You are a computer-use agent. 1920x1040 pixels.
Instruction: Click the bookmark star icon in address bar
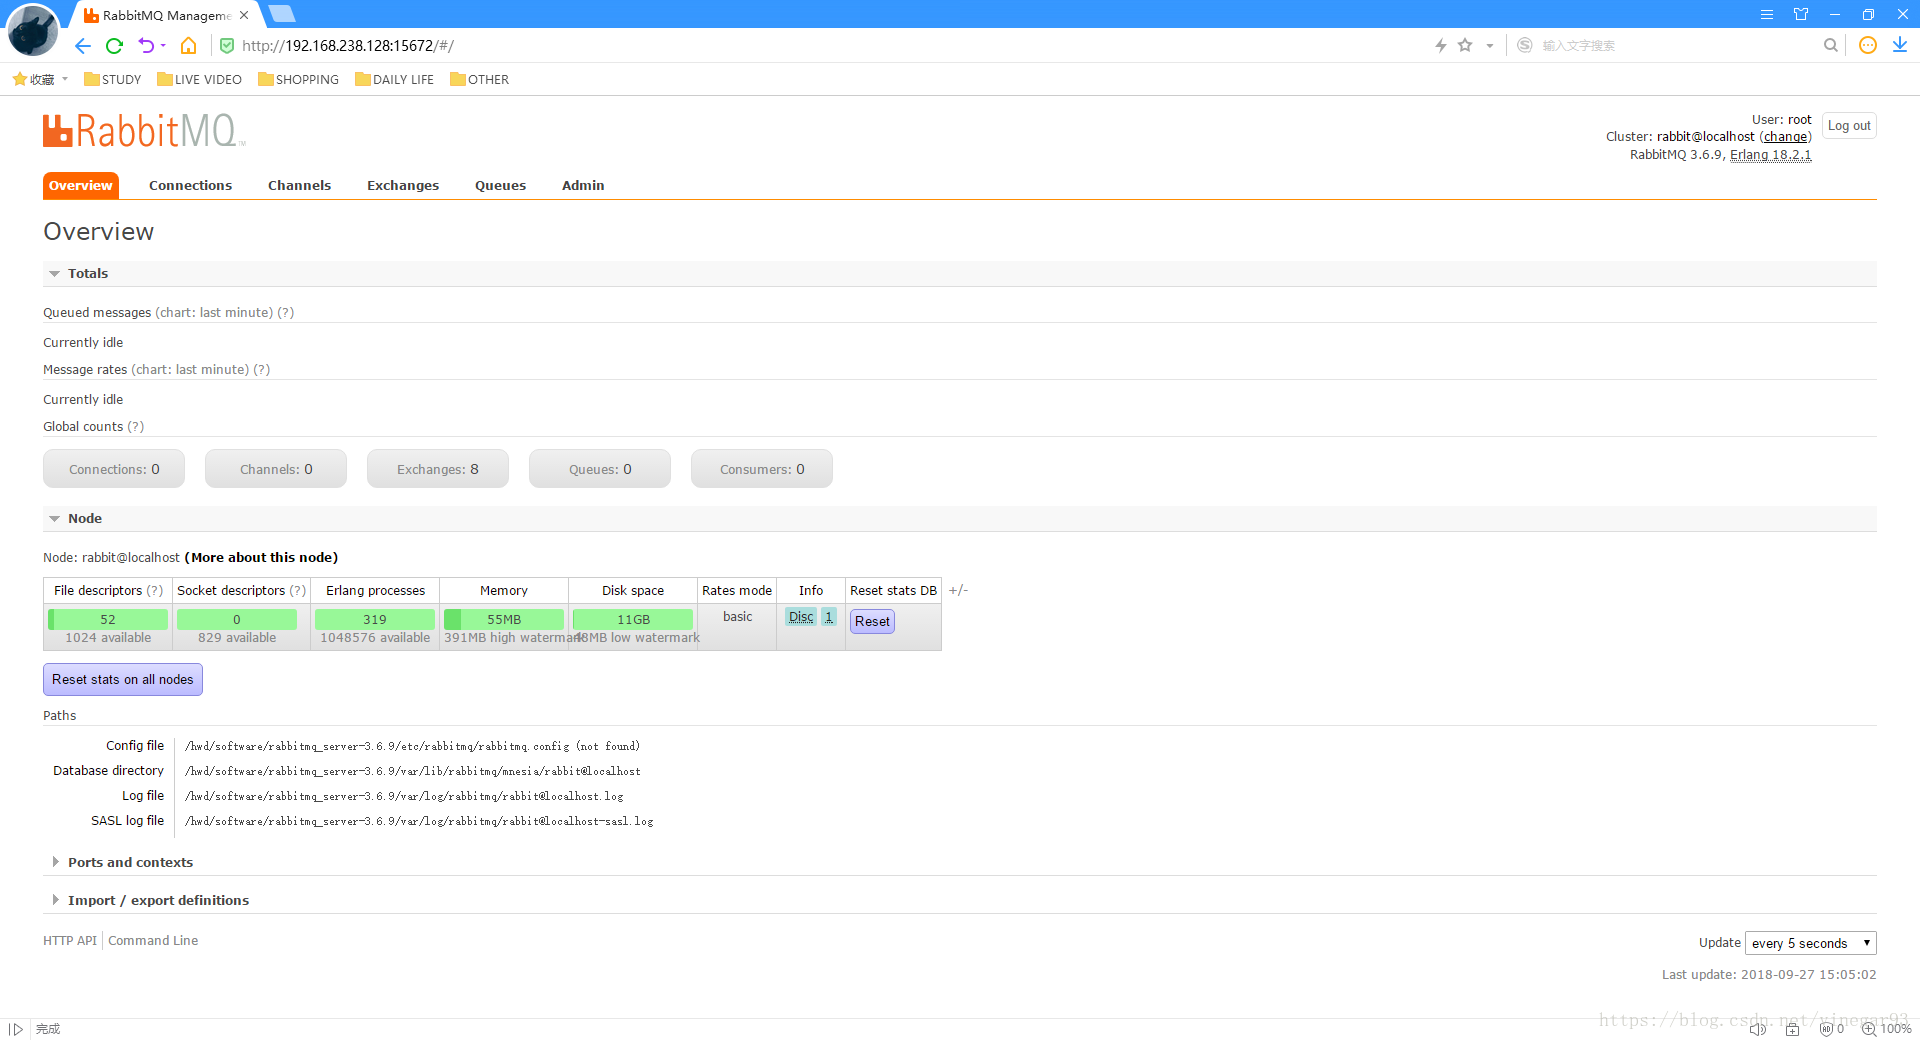click(x=1465, y=45)
